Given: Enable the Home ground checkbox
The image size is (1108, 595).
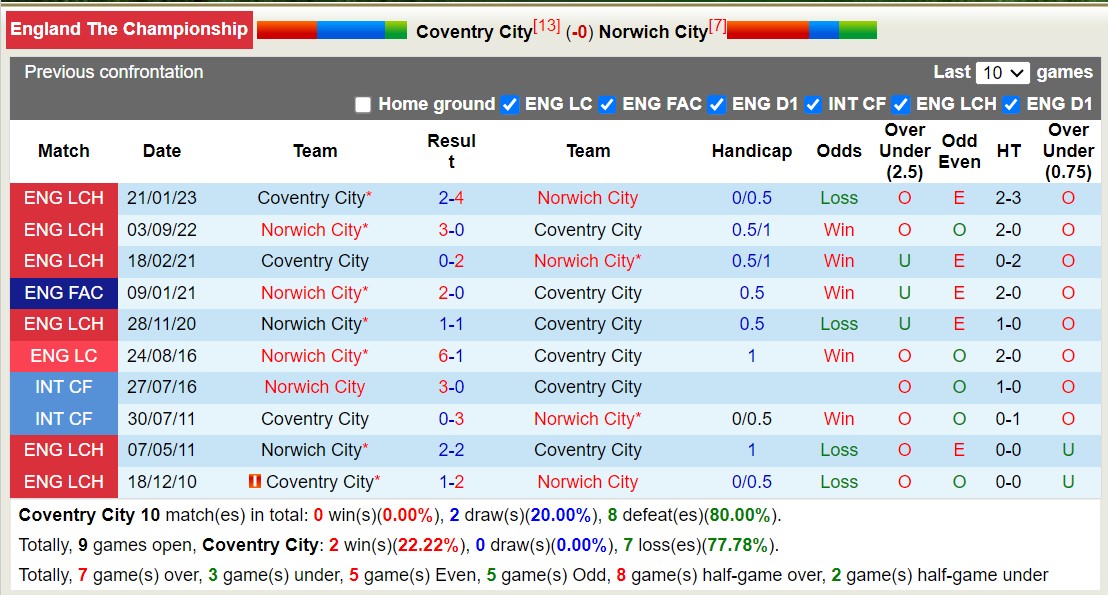Looking at the screenshot, I should (x=362, y=104).
